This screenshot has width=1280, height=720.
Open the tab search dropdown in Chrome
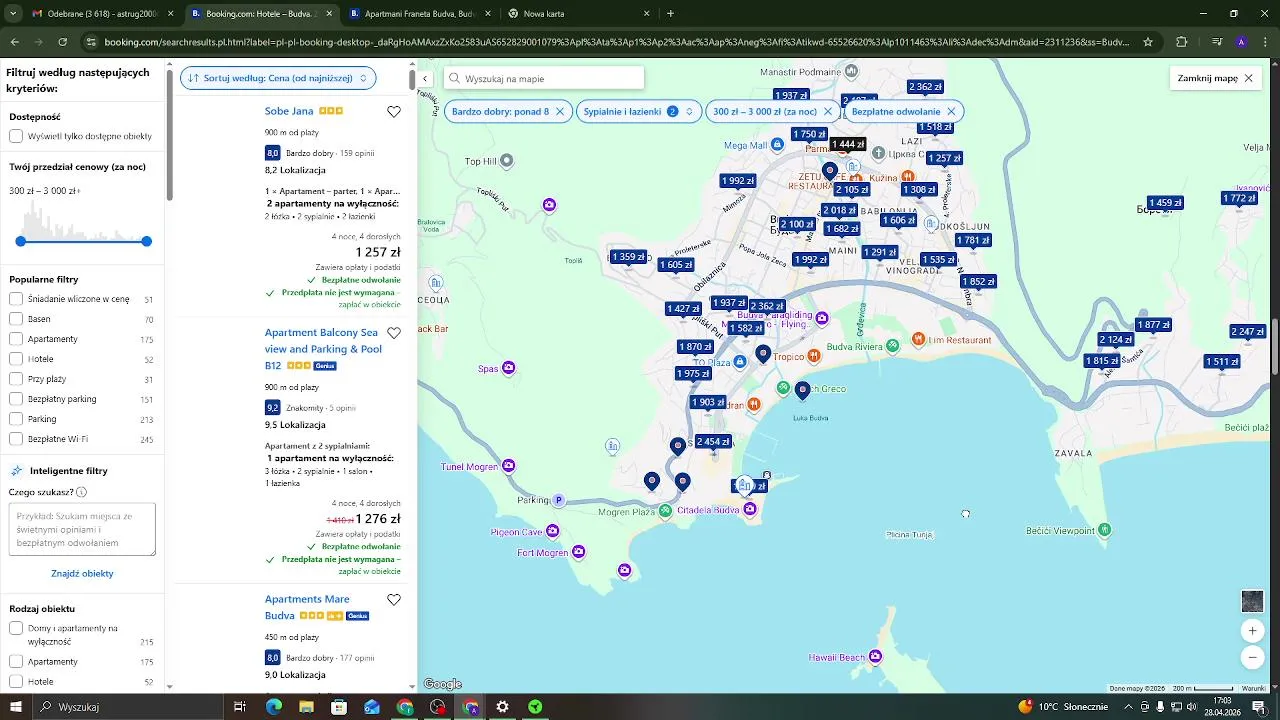click(x=13, y=14)
